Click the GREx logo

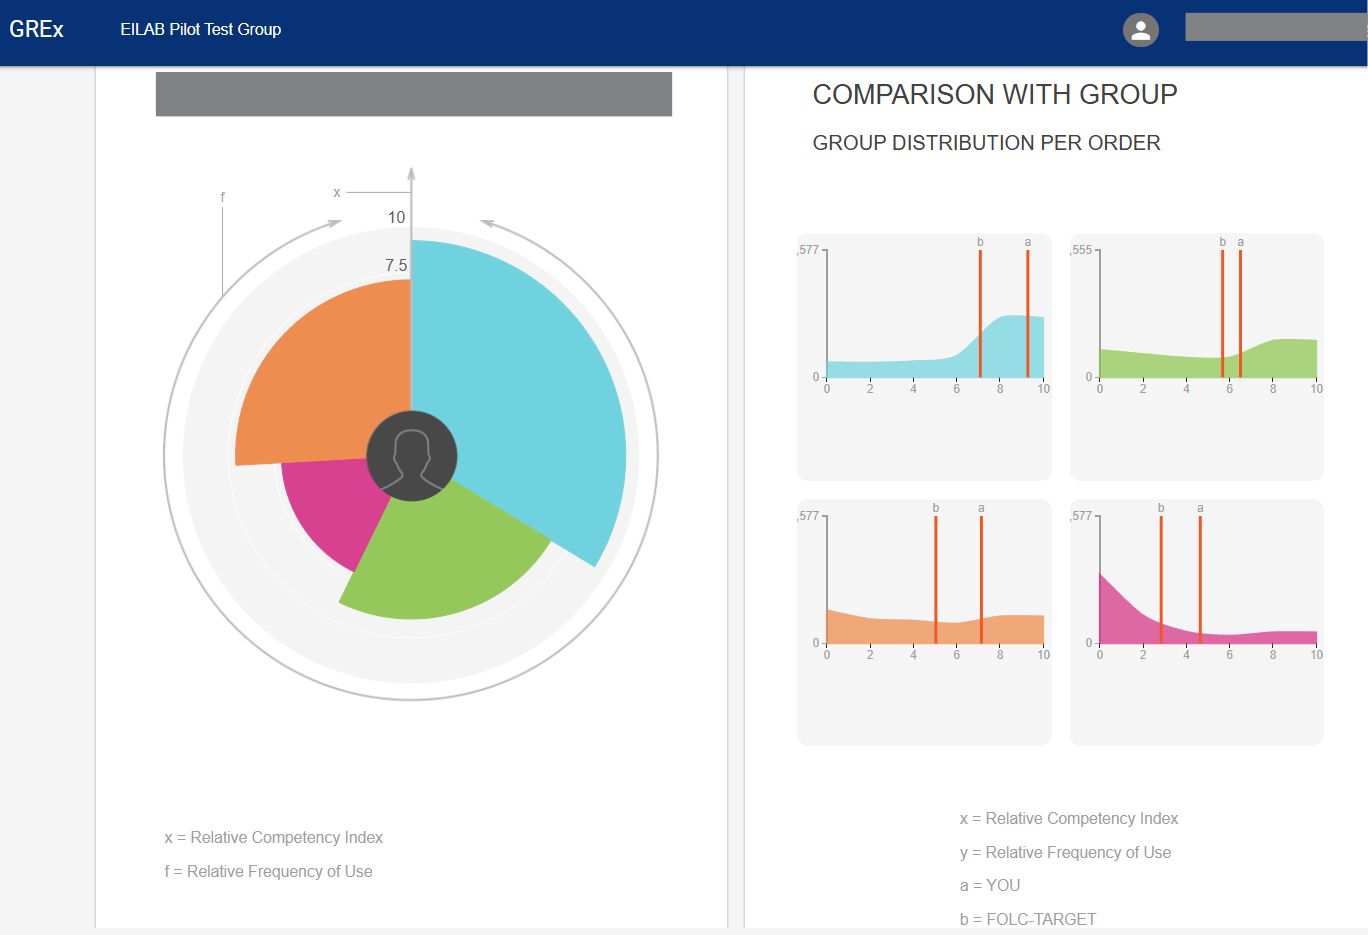[39, 29]
